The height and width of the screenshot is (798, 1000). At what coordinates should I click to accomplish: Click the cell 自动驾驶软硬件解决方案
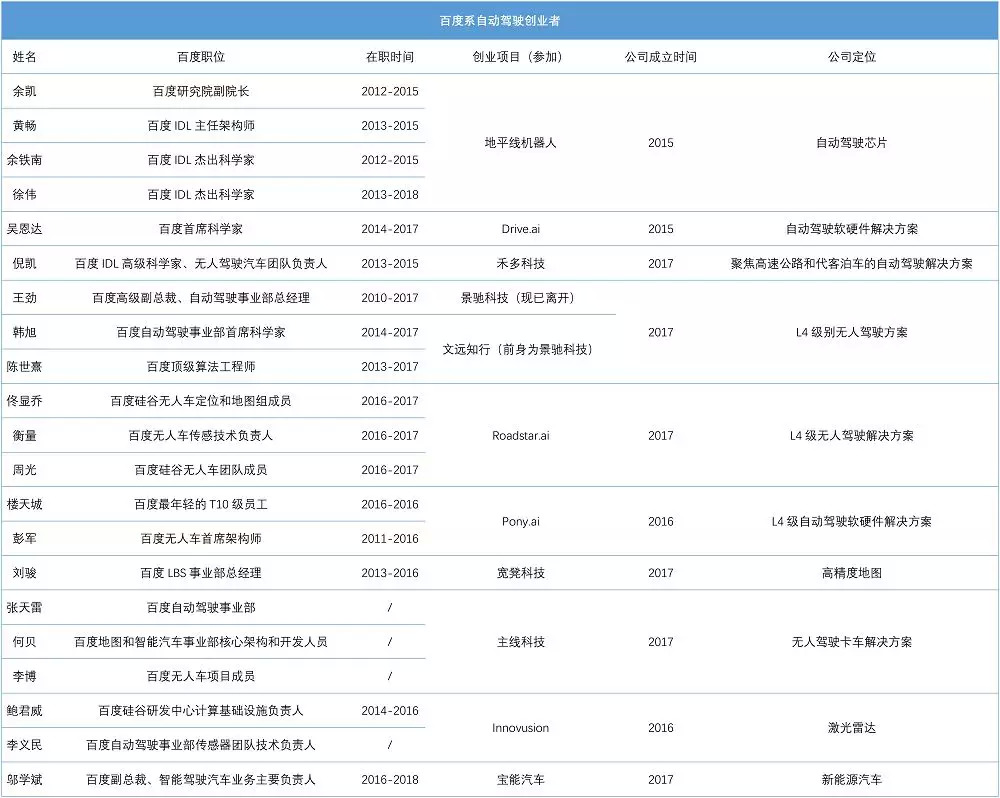(x=851, y=229)
